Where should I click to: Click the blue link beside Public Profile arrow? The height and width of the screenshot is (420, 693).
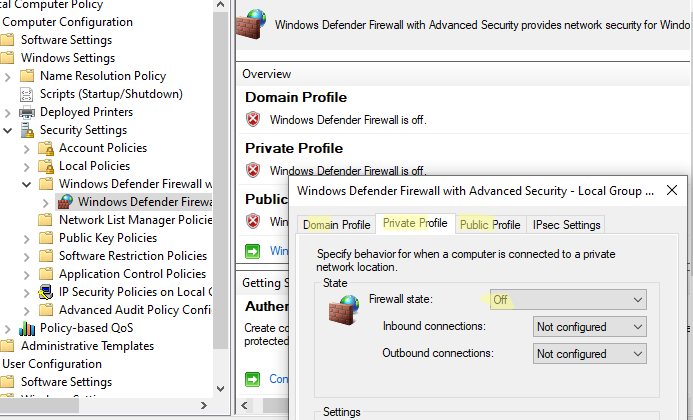tap(279, 251)
